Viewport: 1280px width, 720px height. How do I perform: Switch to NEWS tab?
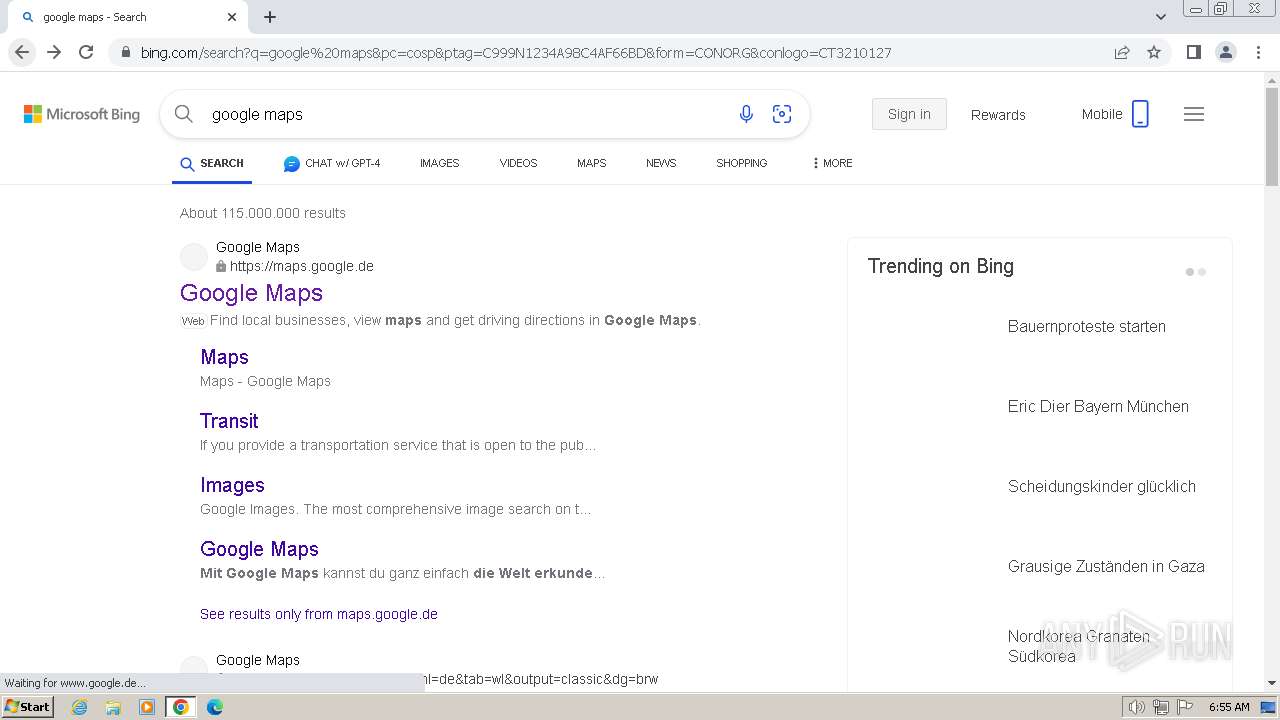[x=661, y=163]
